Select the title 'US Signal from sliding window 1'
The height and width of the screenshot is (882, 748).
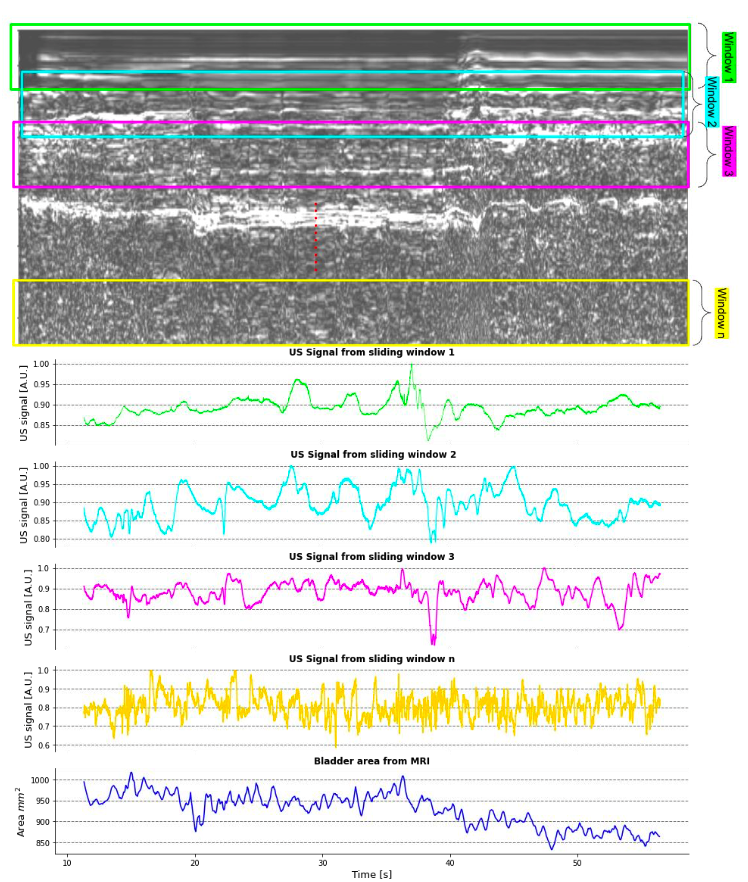point(371,353)
